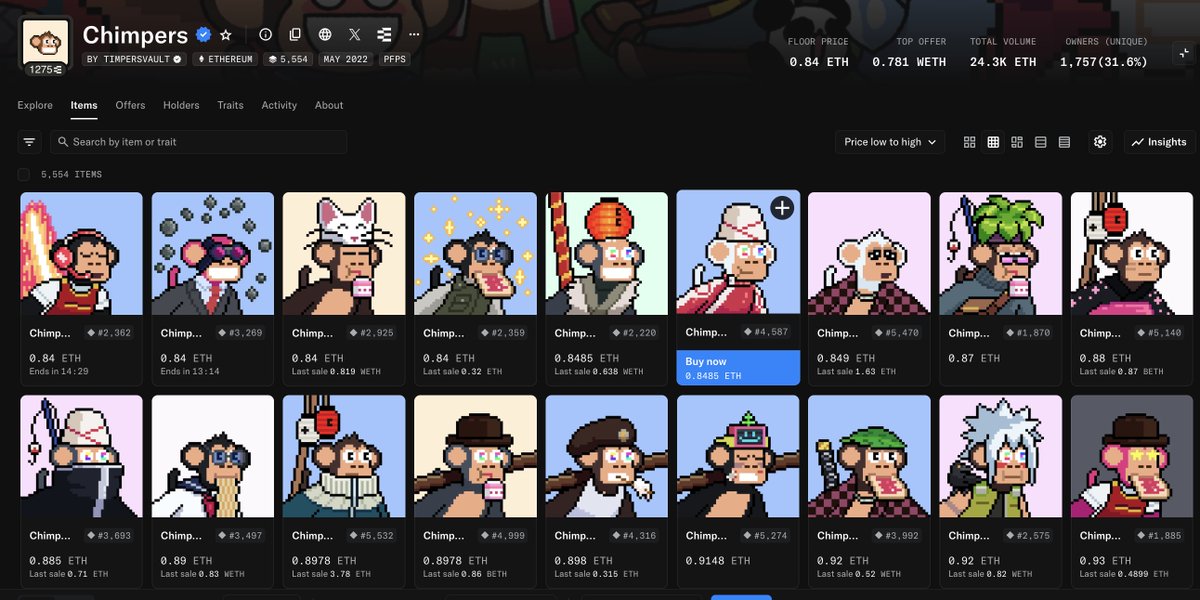Open Chimpers #1,885 pink chimp thumbnail

point(1132,456)
